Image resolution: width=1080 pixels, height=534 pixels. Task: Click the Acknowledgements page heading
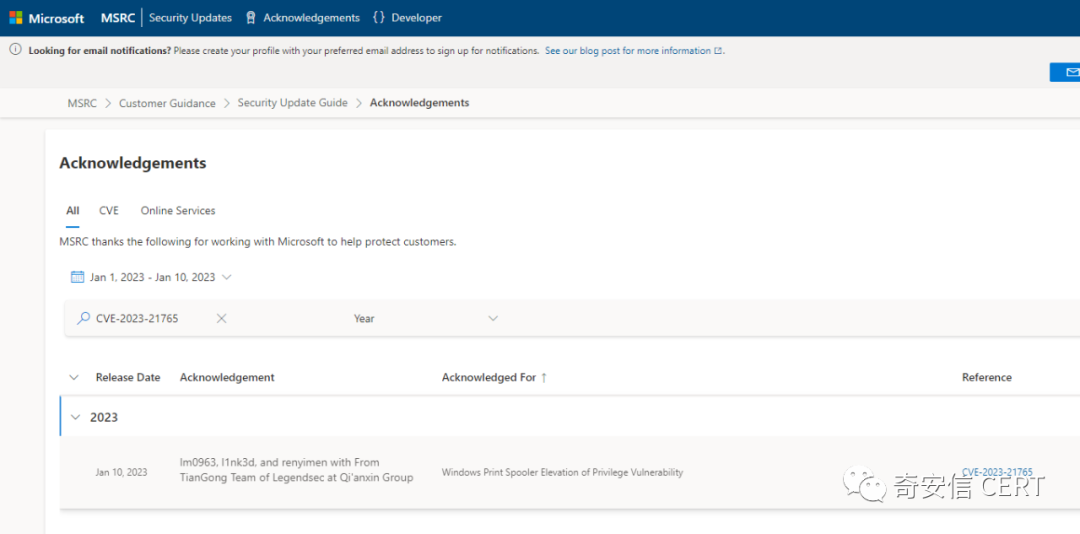pyautogui.click(x=133, y=163)
